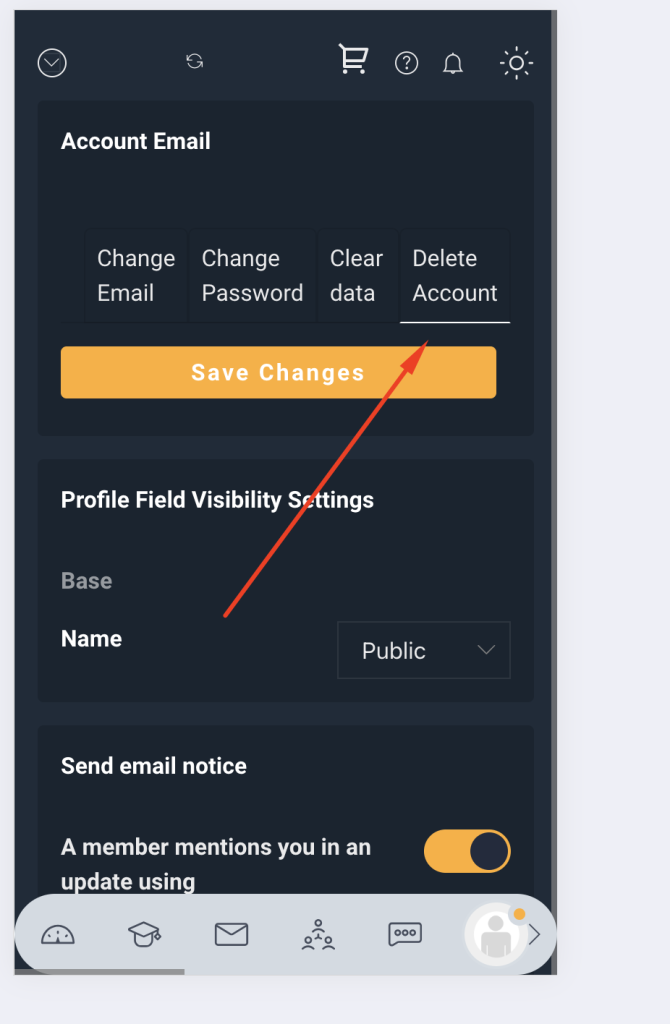
Task: Click the horizontal scrollbar at bottom
Action: [100, 972]
